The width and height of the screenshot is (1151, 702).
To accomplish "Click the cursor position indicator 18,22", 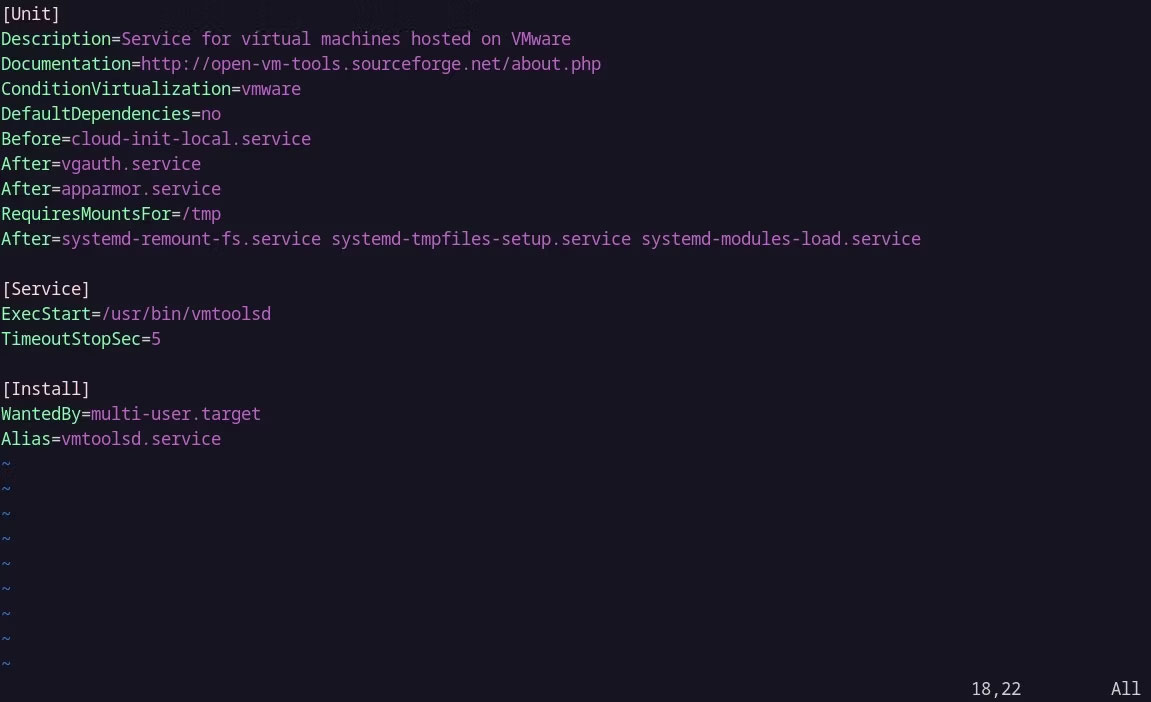I will click(x=995, y=689).
